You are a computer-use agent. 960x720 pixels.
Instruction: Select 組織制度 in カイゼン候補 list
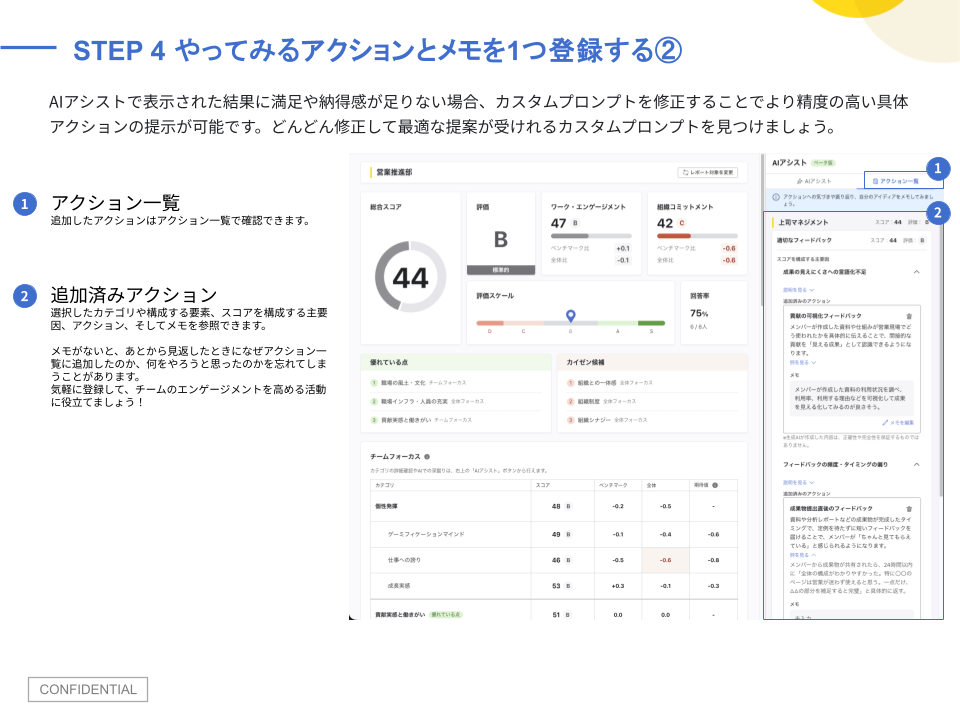pyautogui.click(x=588, y=402)
